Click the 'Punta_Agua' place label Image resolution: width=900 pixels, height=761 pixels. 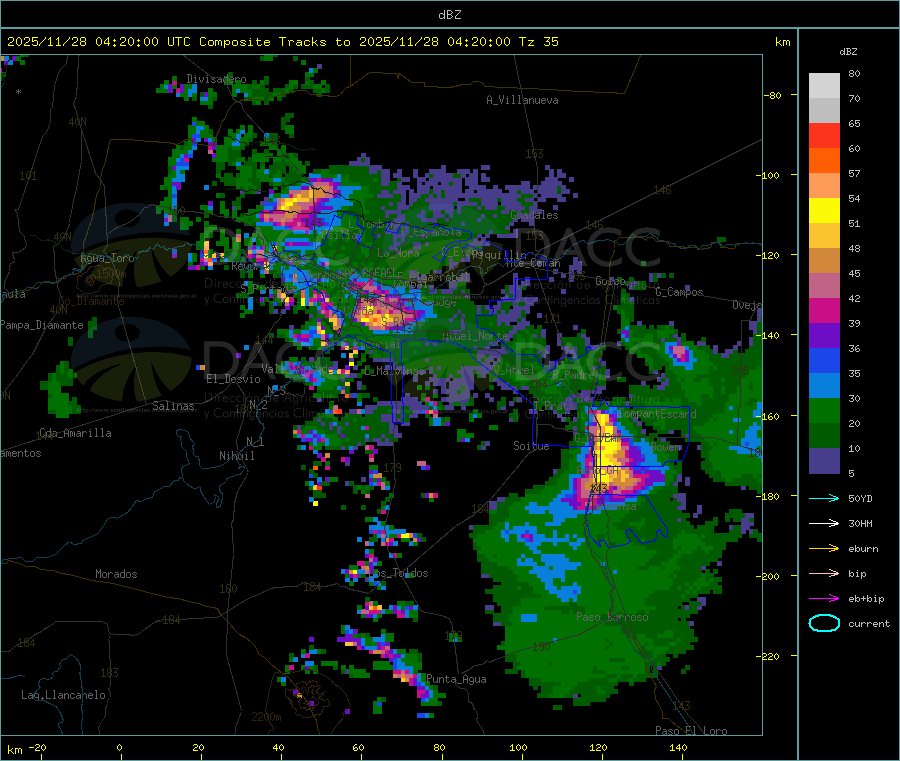[x=456, y=680]
